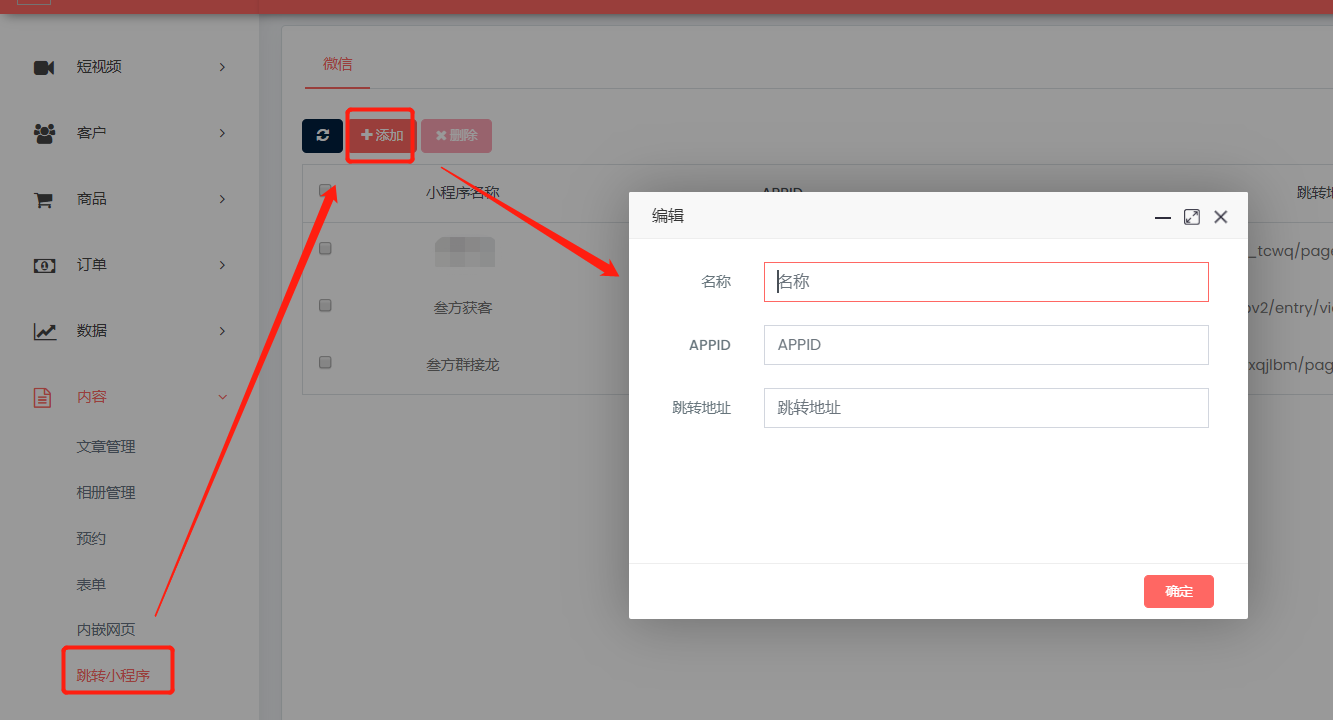This screenshot has width=1333, height=720.
Task: Check the 叁方群接龙 row checkbox
Action: 325,362
